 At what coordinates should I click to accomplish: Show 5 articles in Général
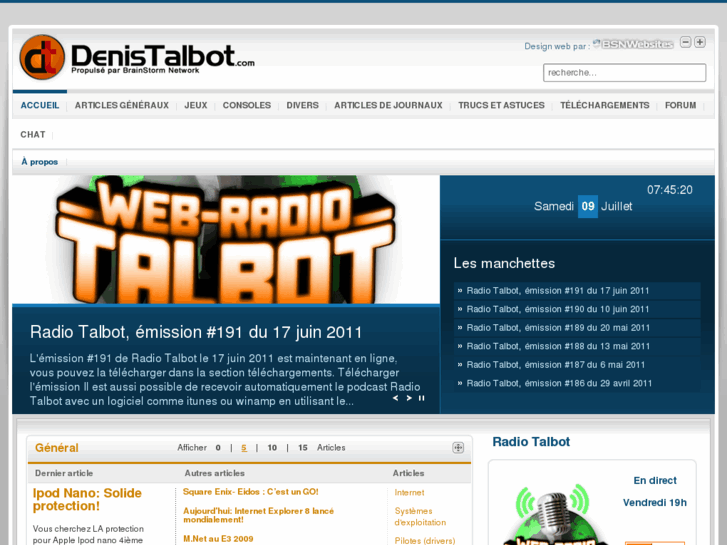[244, 448]
